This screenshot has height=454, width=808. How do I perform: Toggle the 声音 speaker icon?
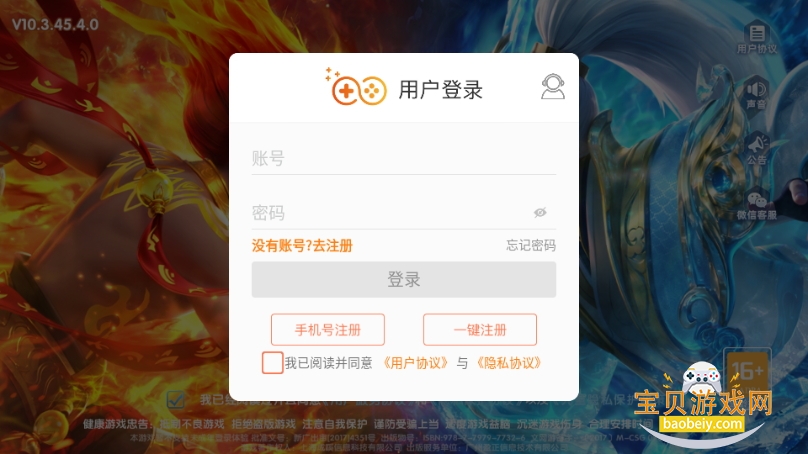point(756,89)
